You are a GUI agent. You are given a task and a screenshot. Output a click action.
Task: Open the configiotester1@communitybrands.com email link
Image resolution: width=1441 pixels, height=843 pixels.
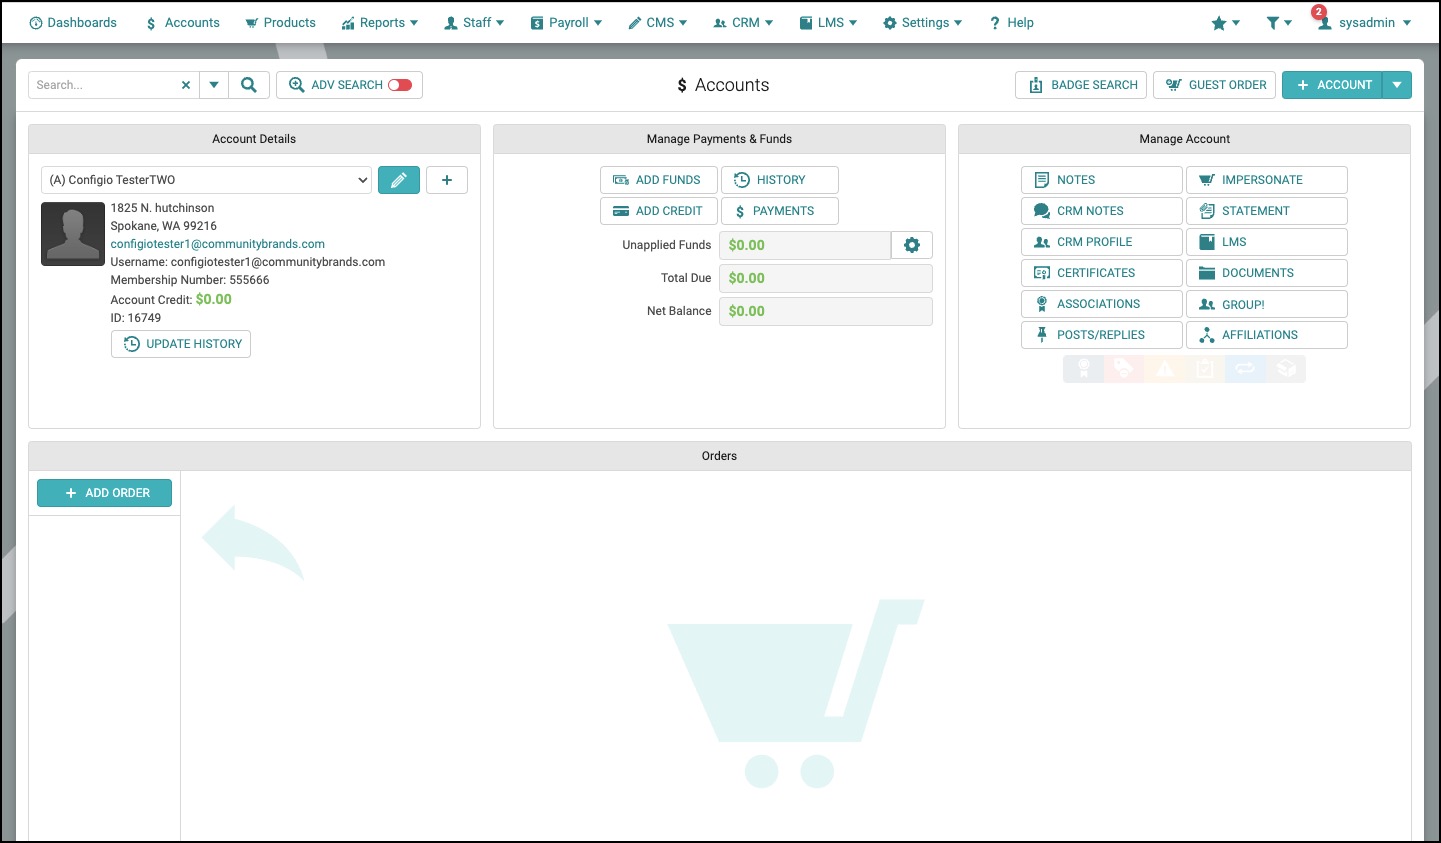(218, 244)
